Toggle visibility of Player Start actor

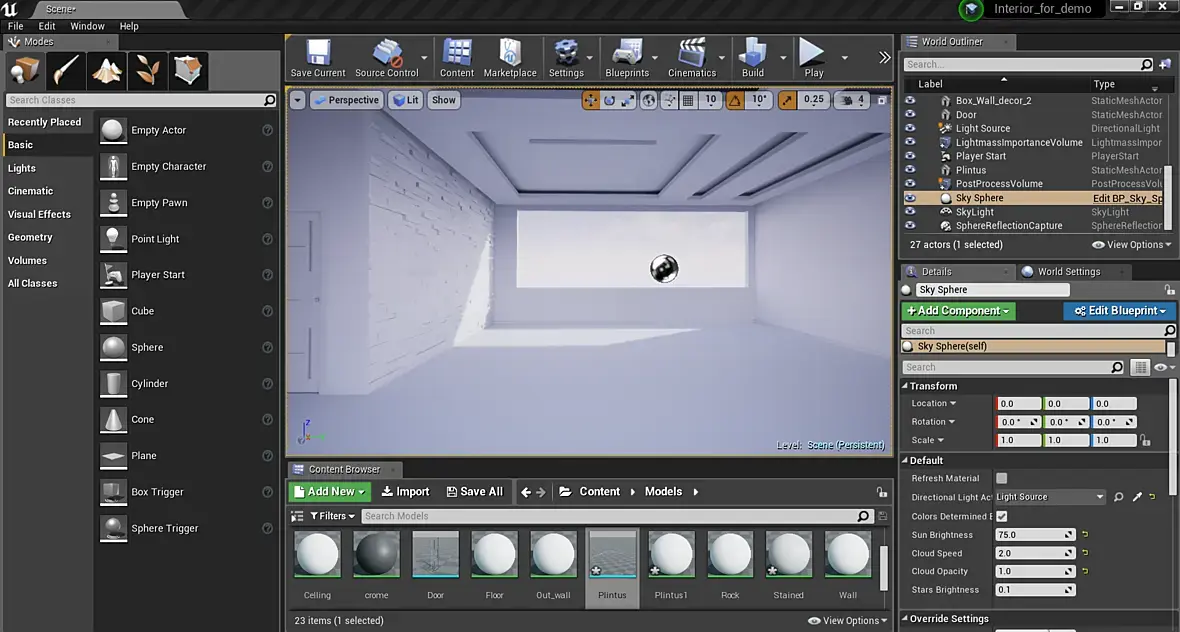910,156
